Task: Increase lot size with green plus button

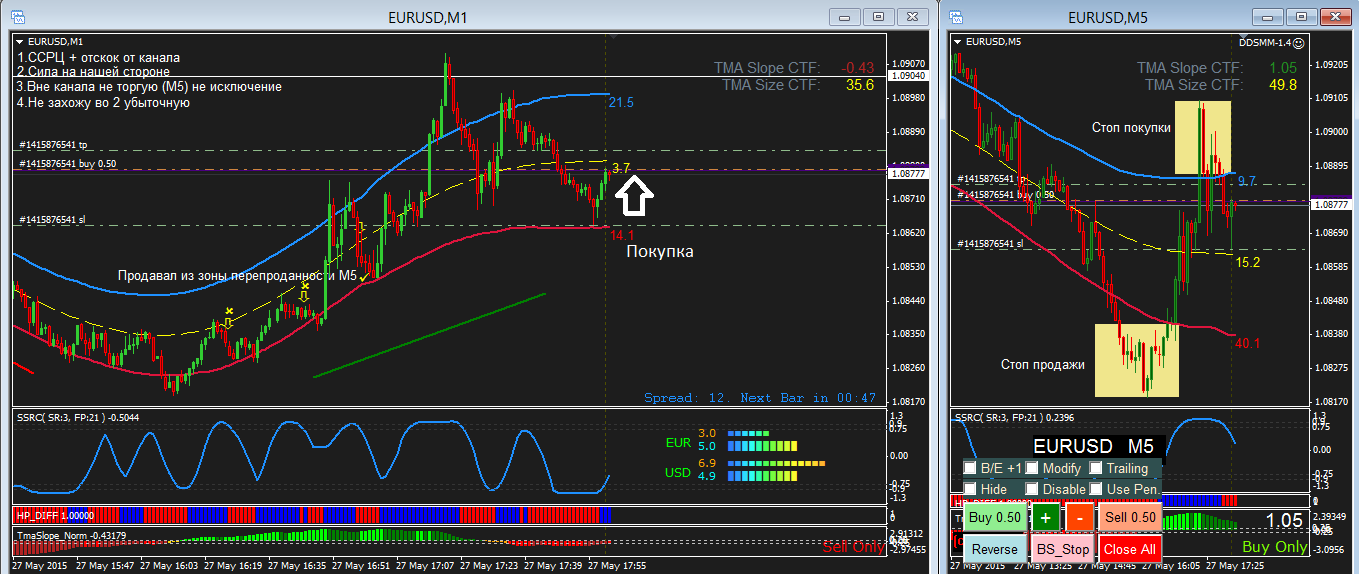Action: click(x=1046, y=518)
